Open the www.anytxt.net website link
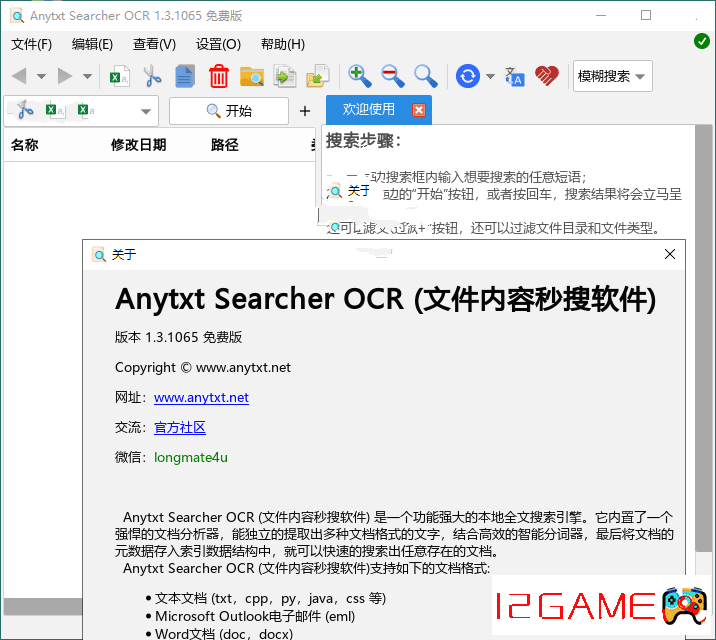The image size is (716, 640). [201, 398]
